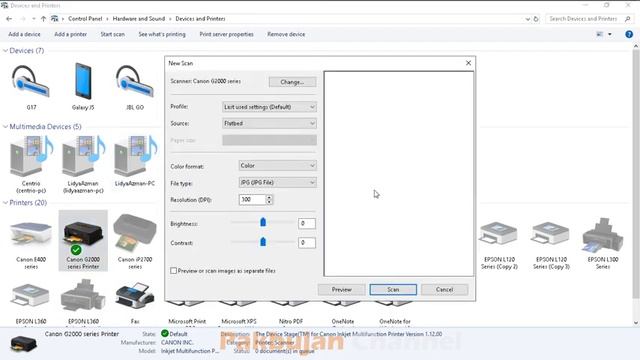Enable Preview or scan images as separate files

point(173,271)
